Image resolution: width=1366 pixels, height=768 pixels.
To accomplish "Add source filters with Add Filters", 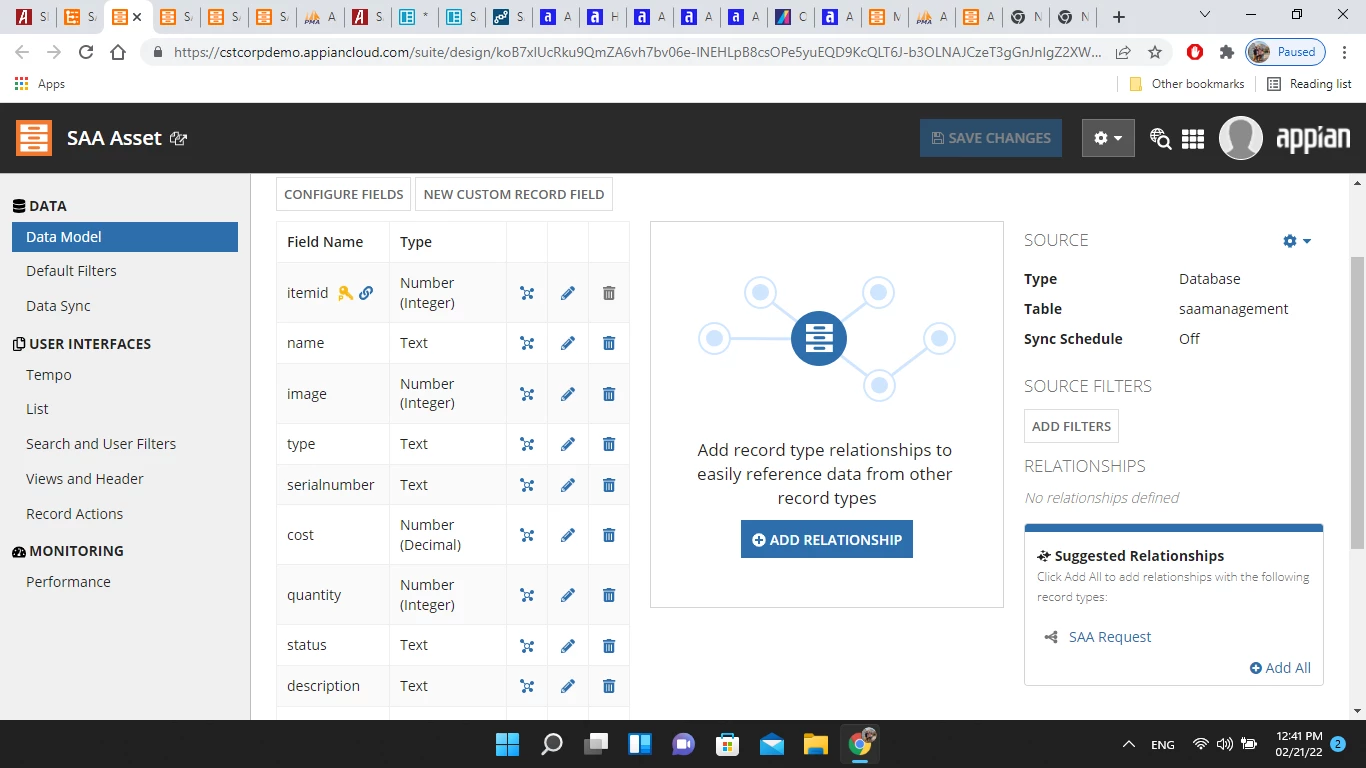I will [x=1071, y=426].
